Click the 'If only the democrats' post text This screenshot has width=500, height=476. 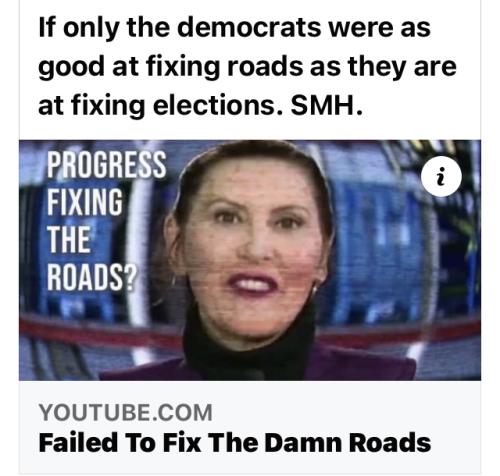click(x=247, y=67)
